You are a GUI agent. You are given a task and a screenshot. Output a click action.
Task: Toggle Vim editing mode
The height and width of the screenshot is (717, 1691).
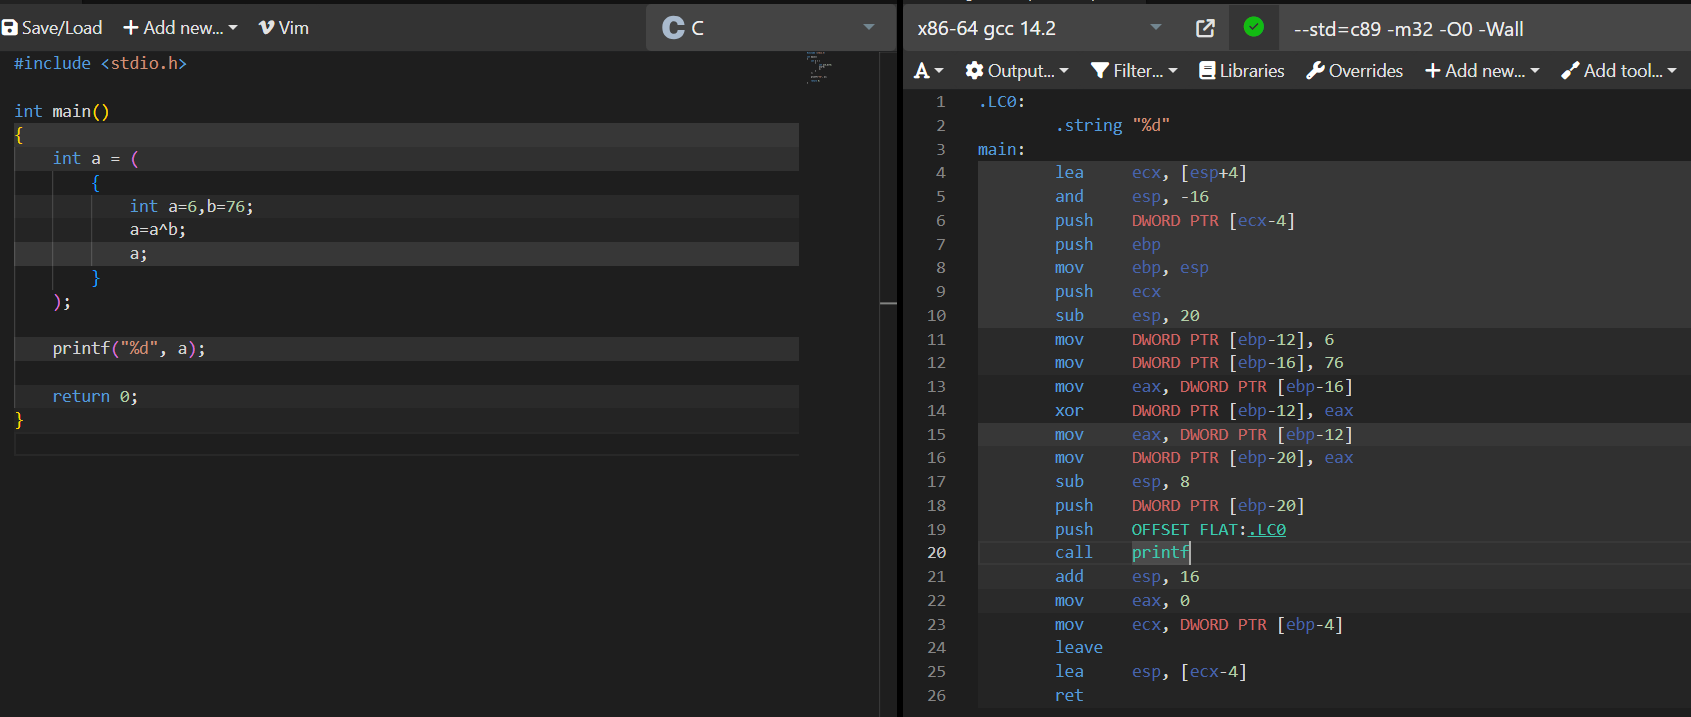[x=284, y=28]
